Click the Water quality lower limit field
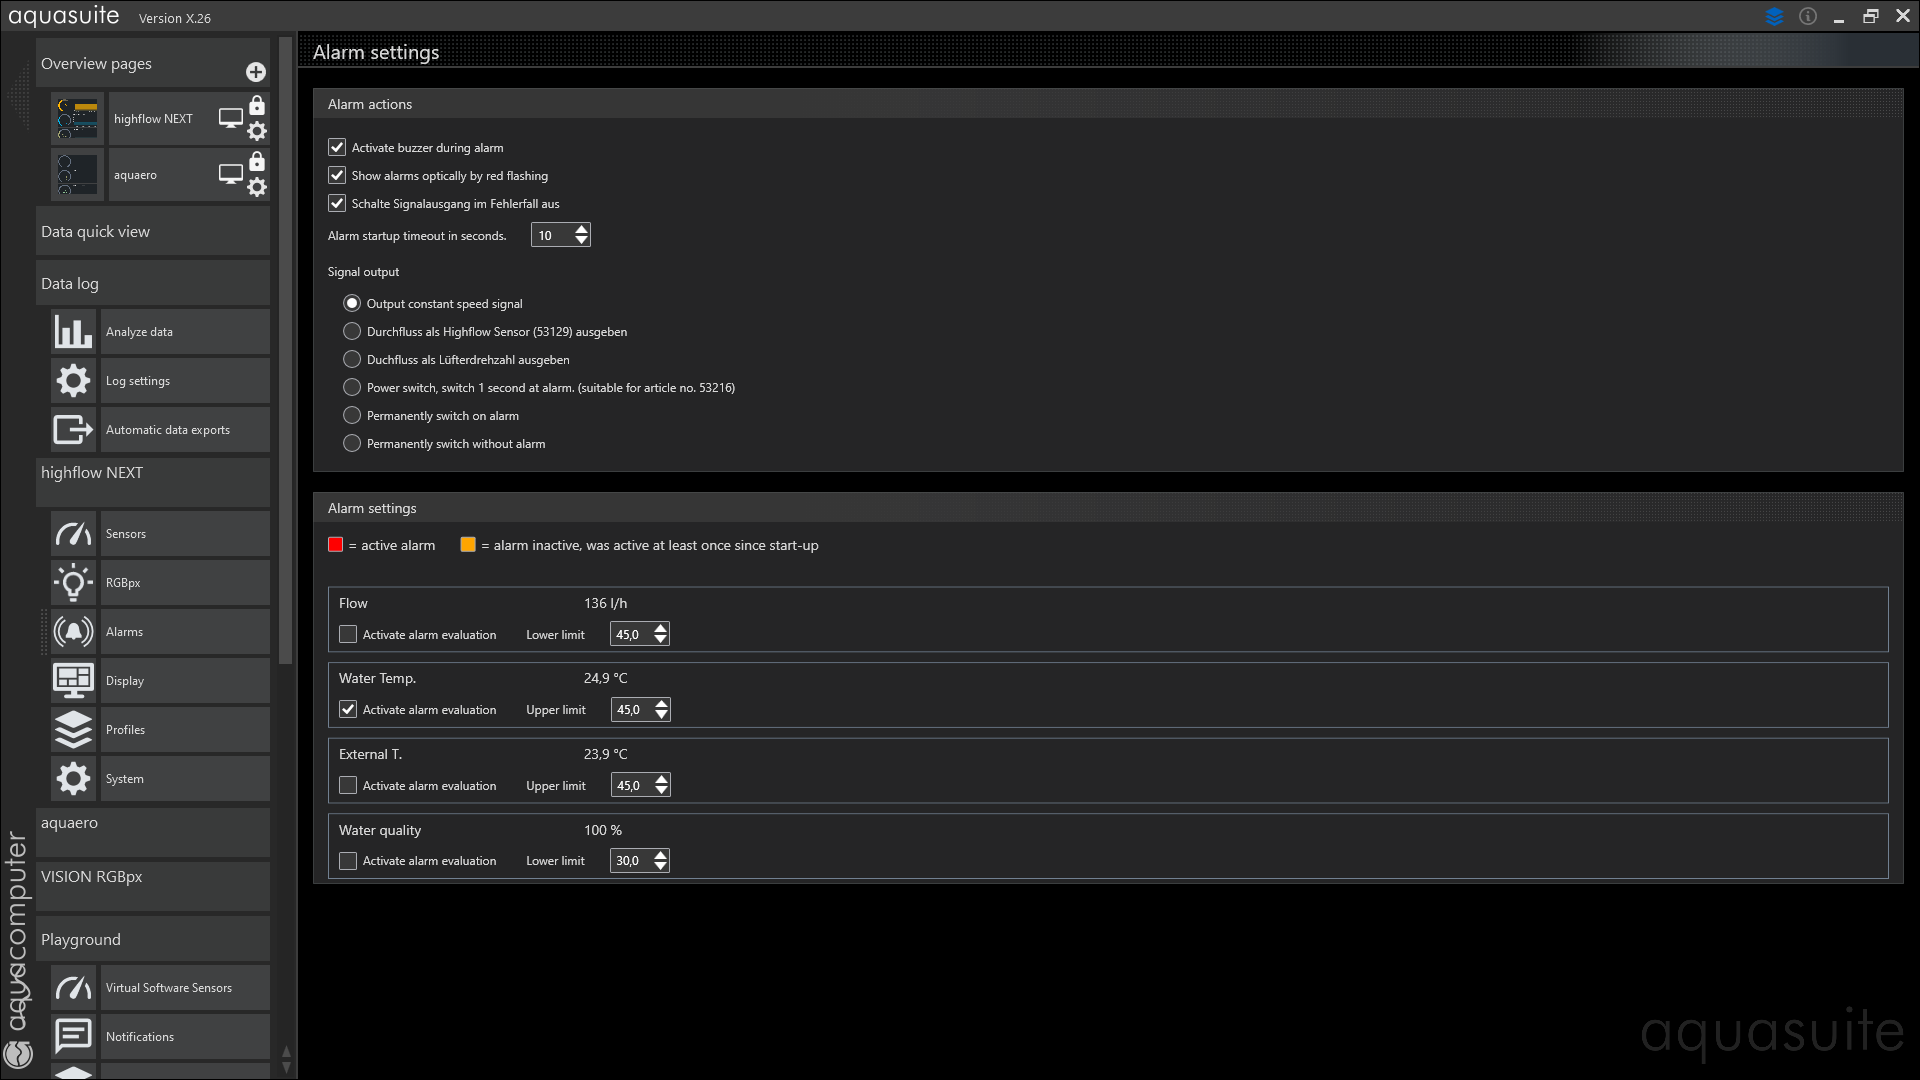 pos(631,860)
